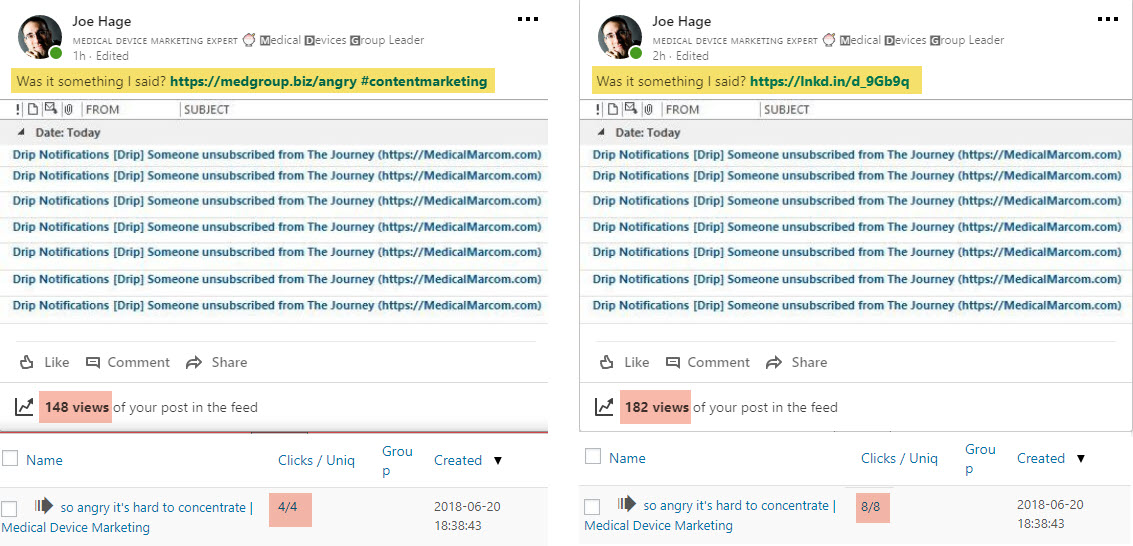Viewport: 1133px width, 546px height.
Task: Click Joe Hage's avatar in left post
Action: coord(40,37)
